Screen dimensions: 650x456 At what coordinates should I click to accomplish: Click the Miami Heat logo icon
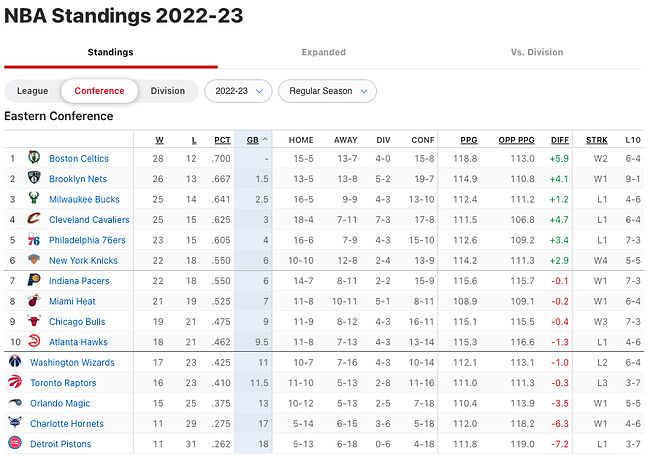tap(34, 300)
